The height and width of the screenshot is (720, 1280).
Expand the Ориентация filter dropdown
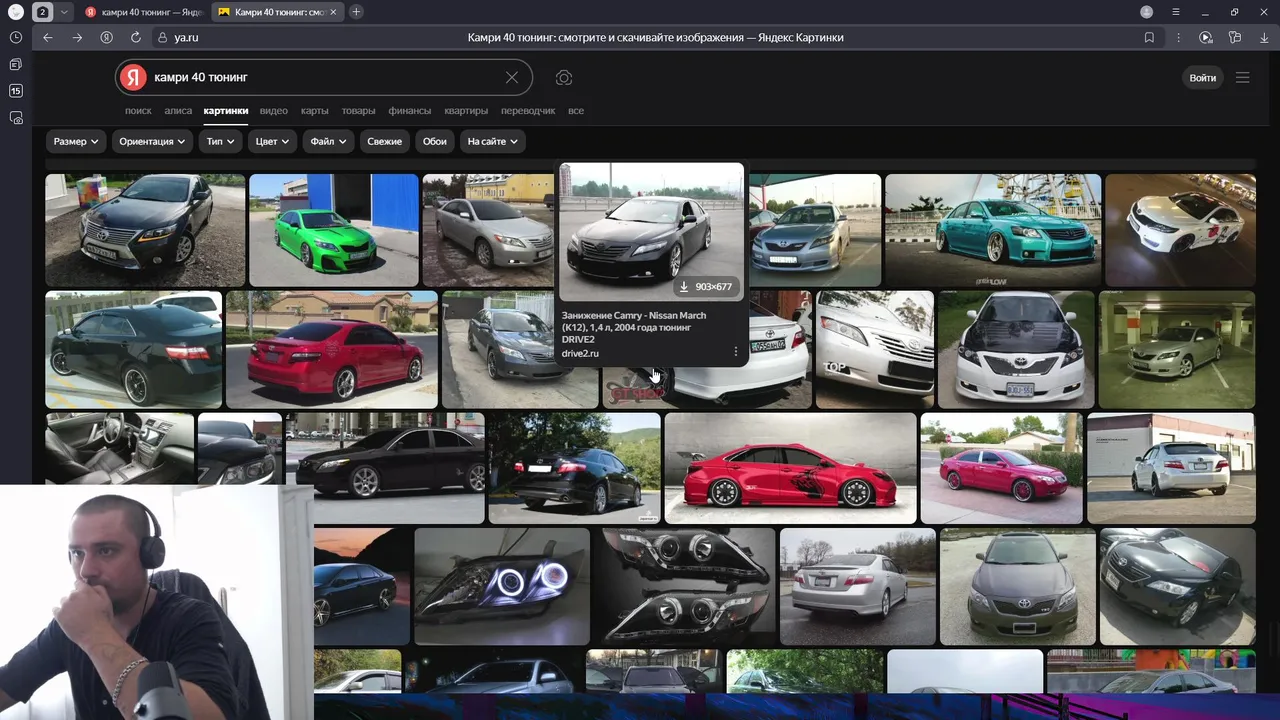[x=152, y=141]
